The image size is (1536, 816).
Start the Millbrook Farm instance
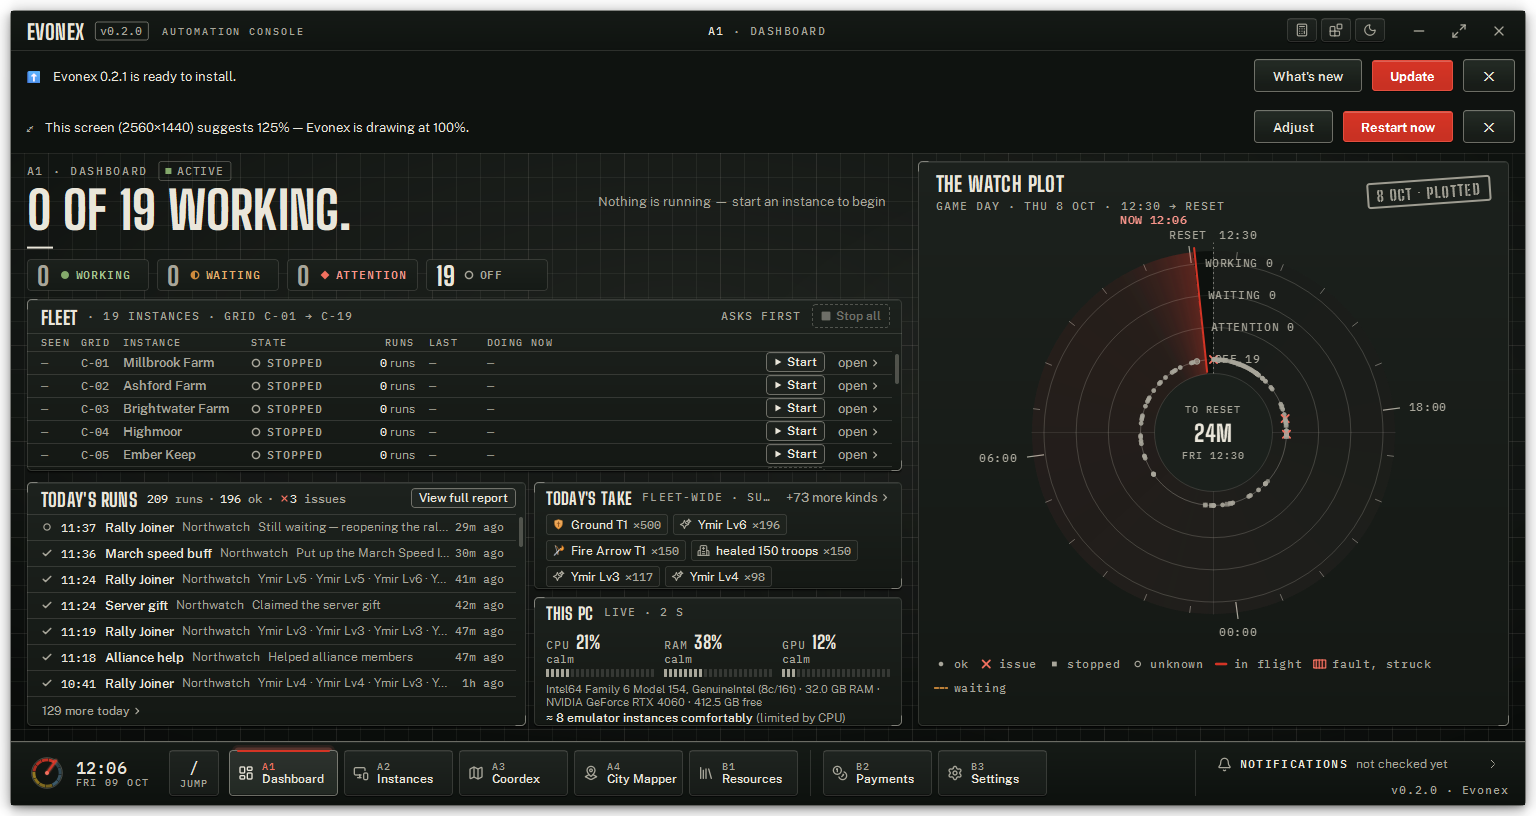coord(795,362)
